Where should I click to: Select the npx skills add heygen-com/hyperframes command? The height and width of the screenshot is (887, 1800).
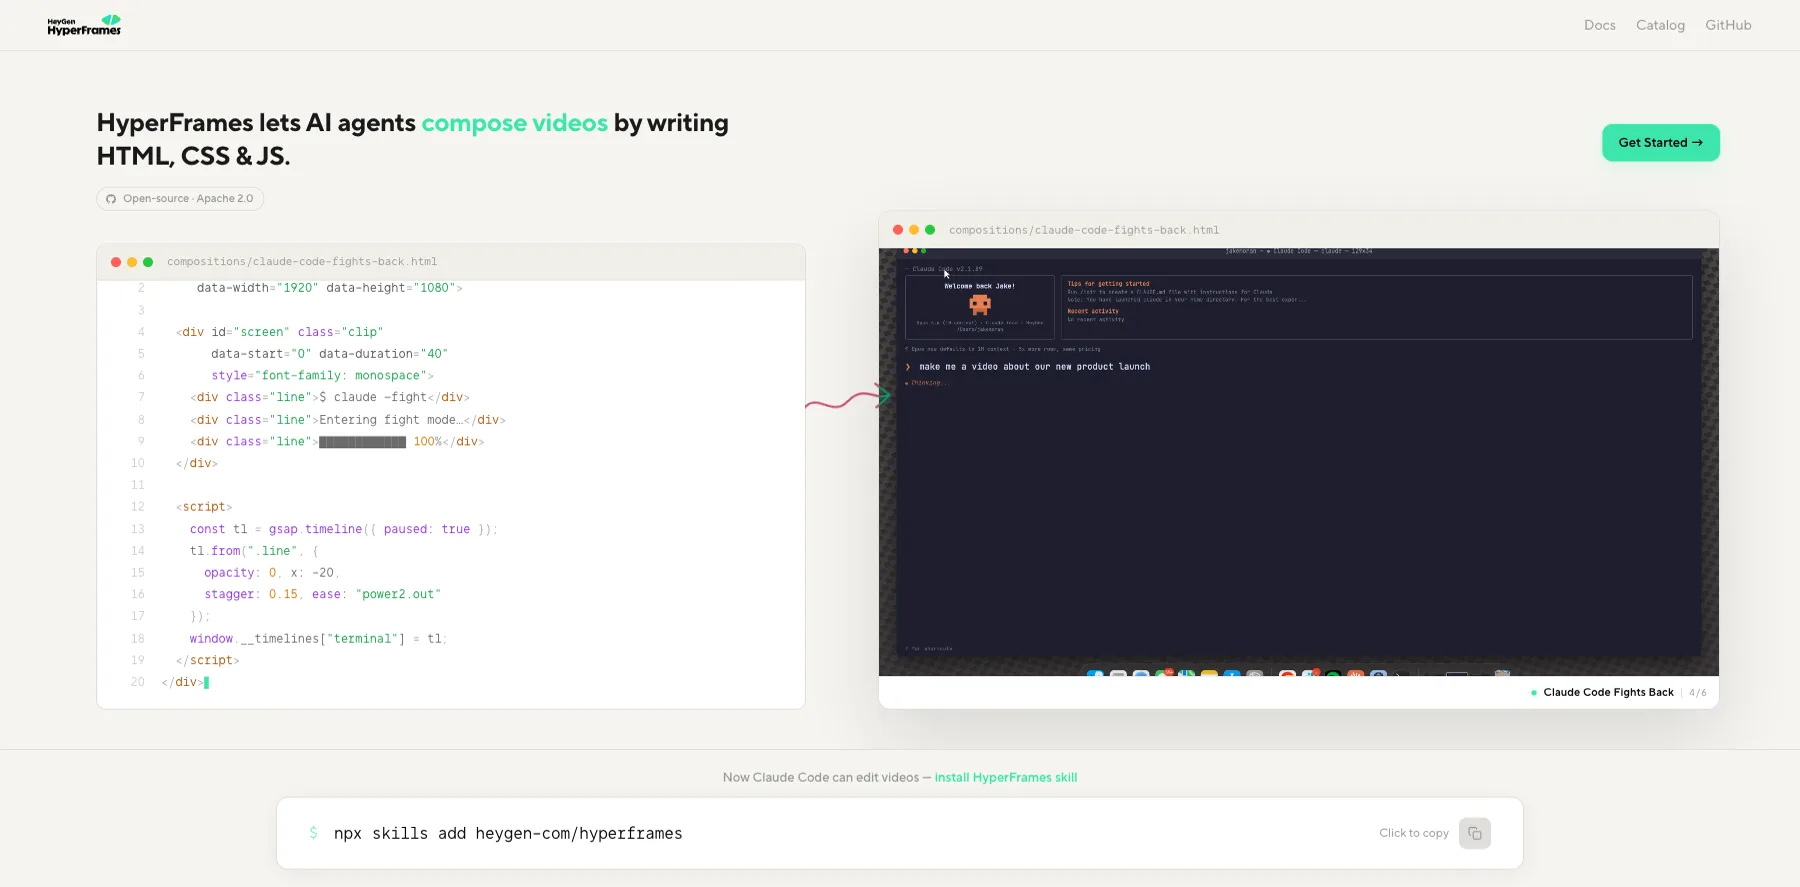508,833
